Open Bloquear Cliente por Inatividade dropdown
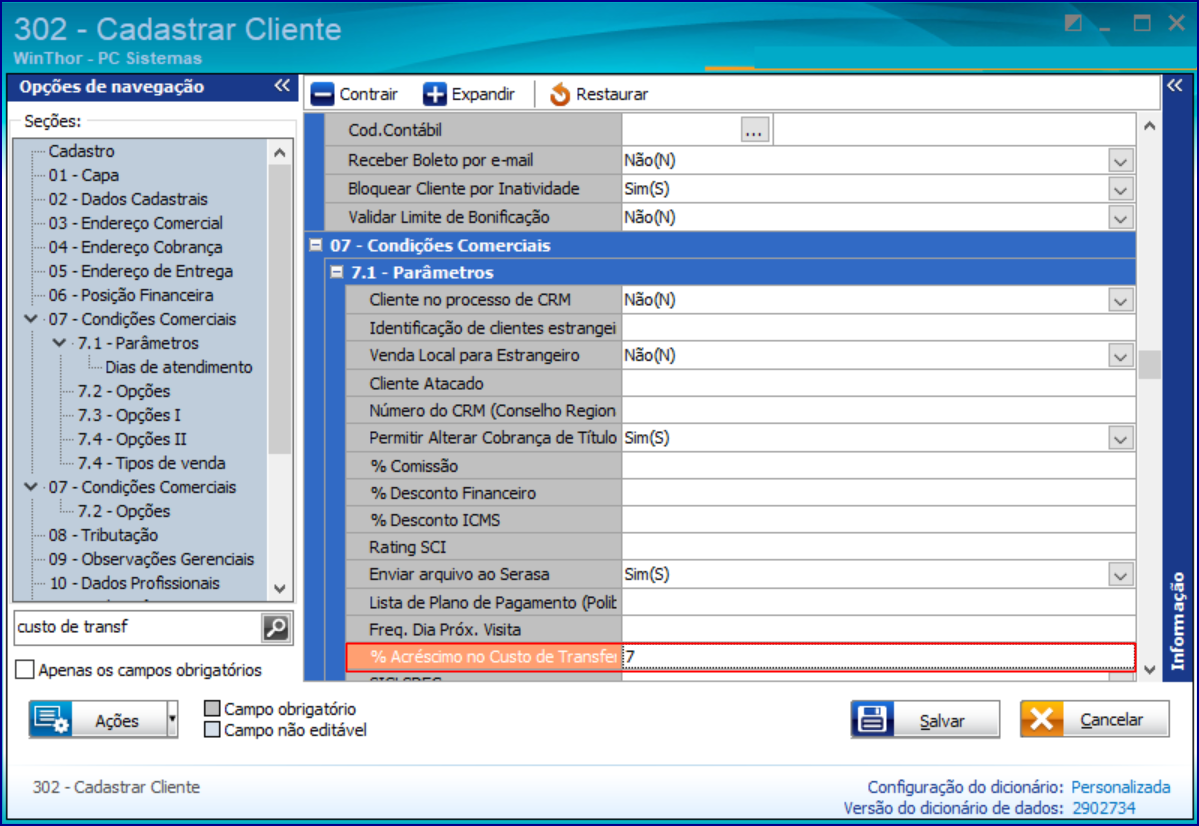Screen dimensions: 1199x826 point(1120,190)
